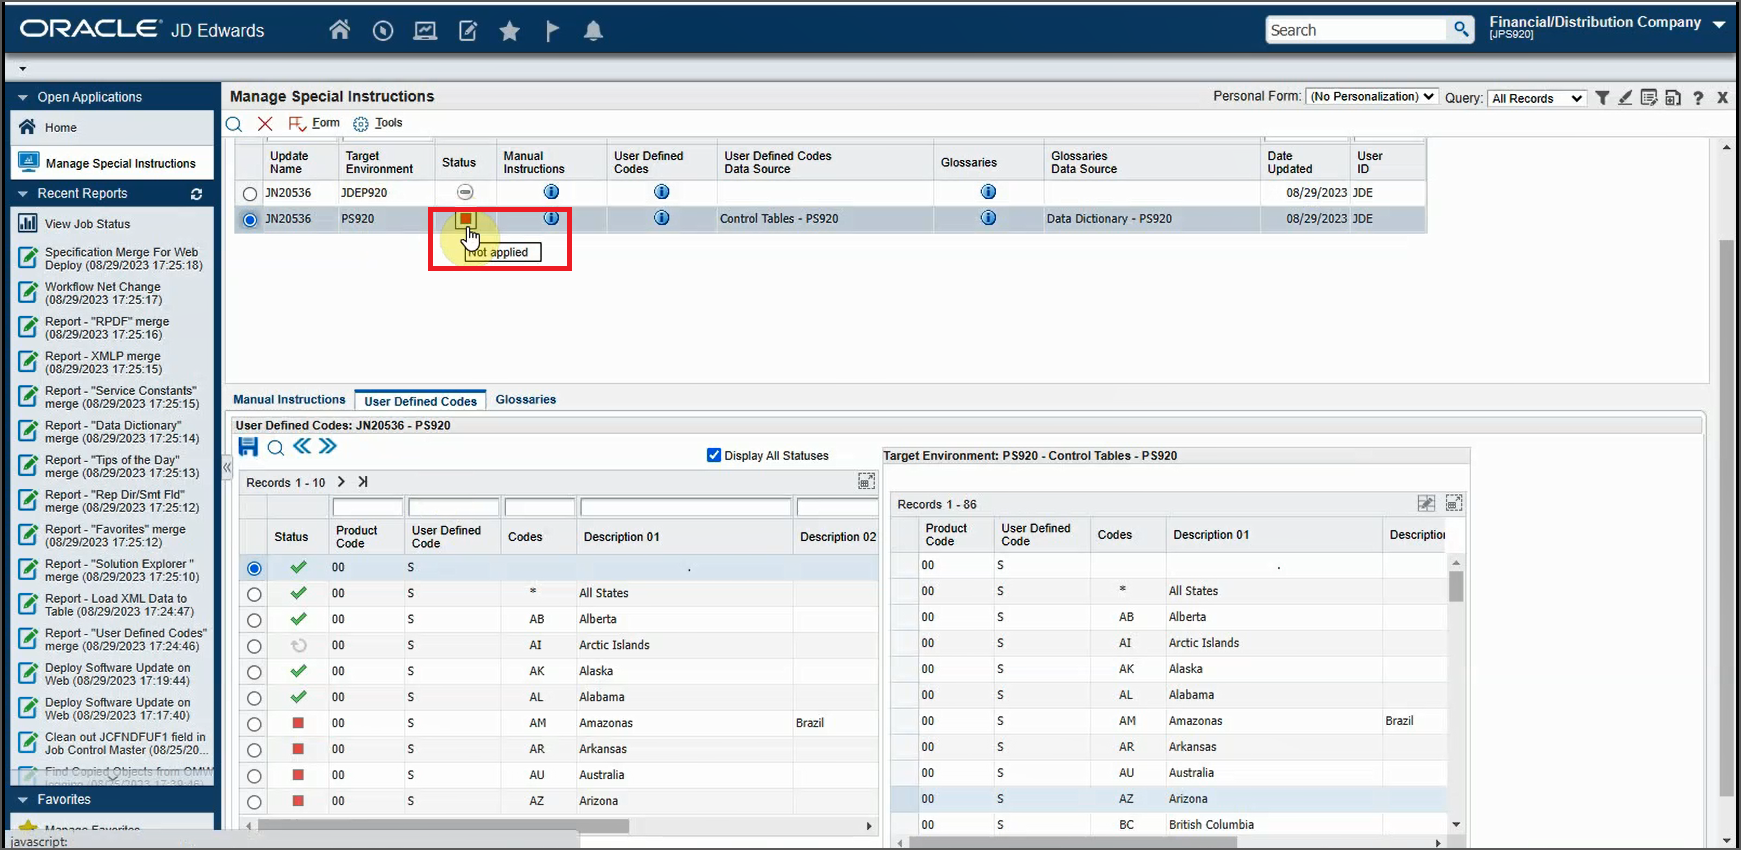Screen dimensions: 1741x850
Task: Click the Find icon in UDC toolbar
Action: tap(276, 448)
